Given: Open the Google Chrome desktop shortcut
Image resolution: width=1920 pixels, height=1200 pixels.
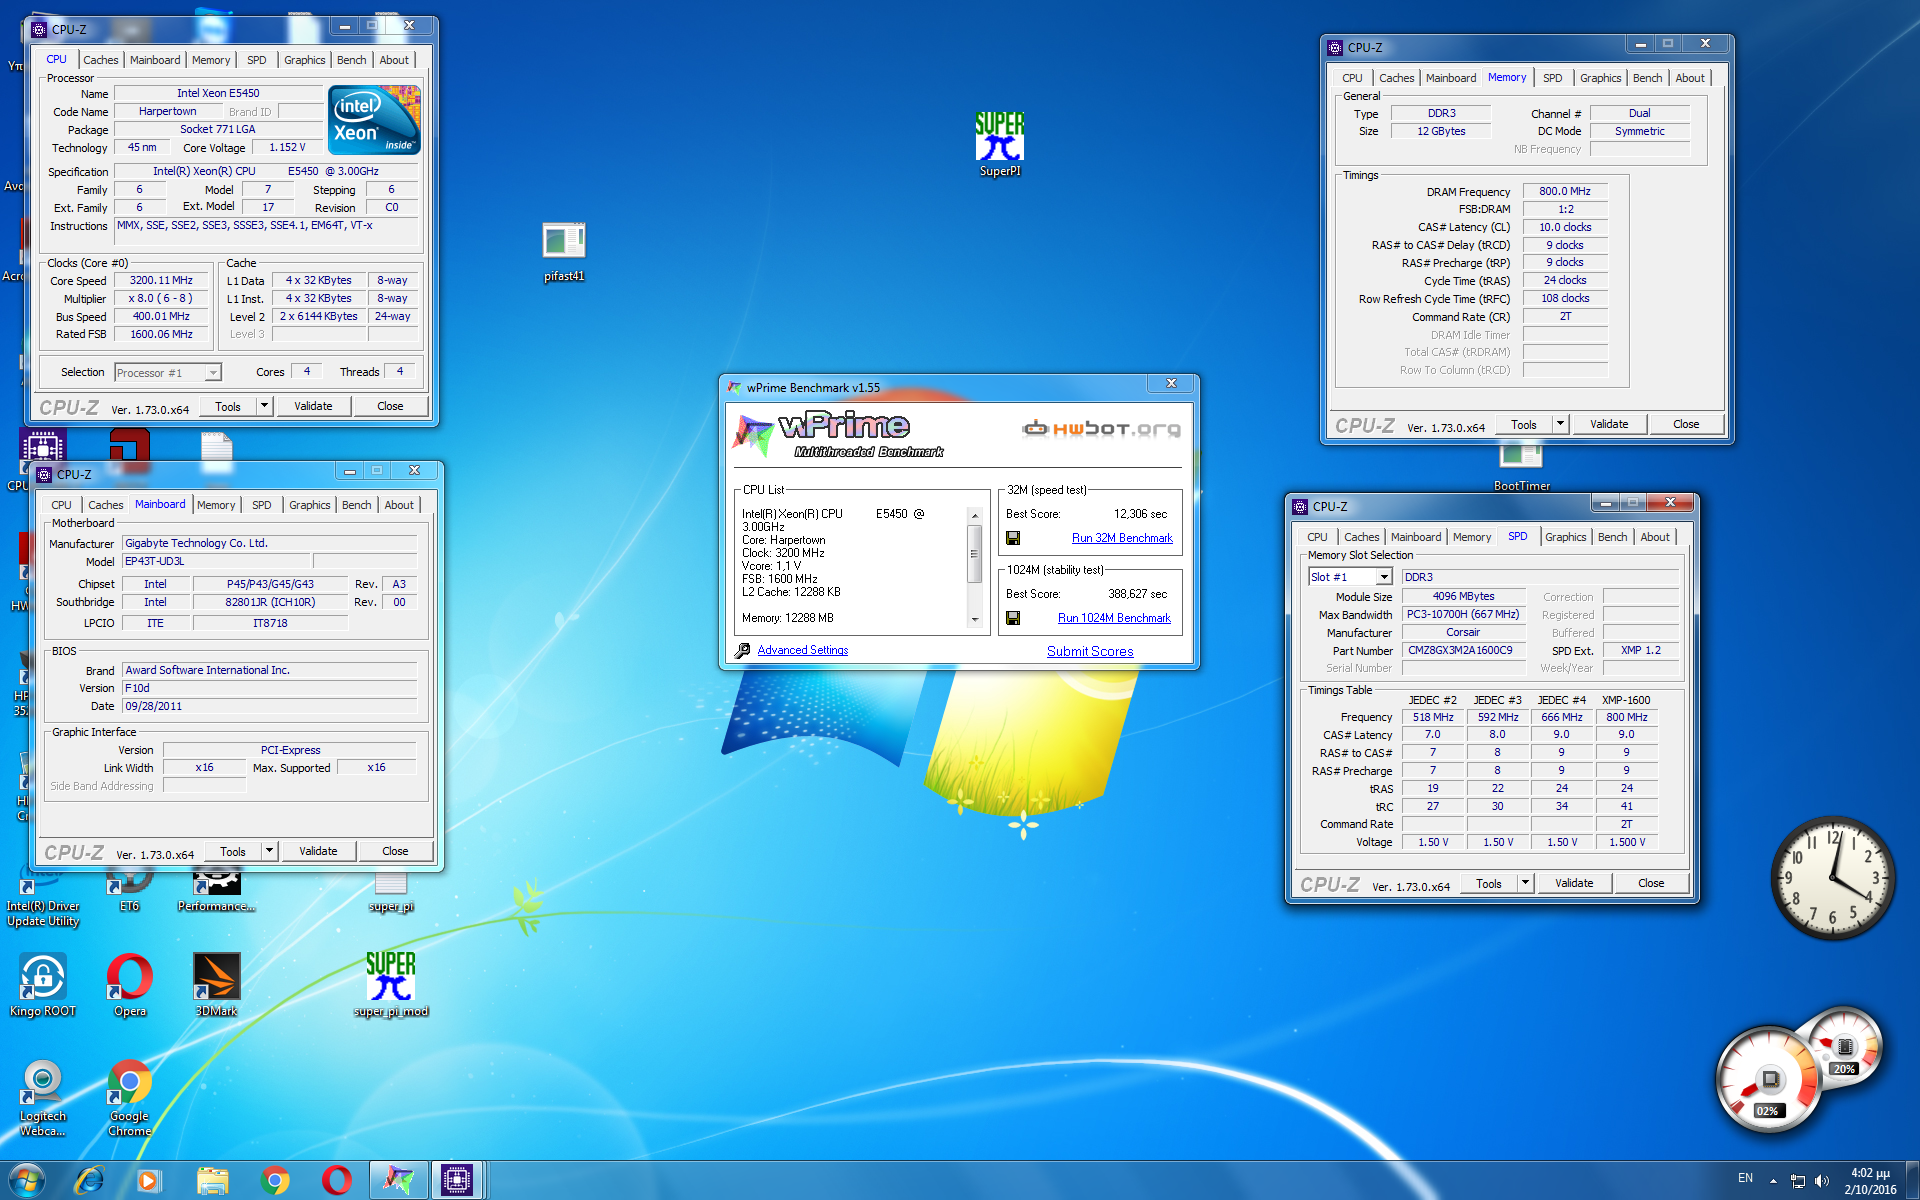Looking at the screenshot, I should [129, 1097].
